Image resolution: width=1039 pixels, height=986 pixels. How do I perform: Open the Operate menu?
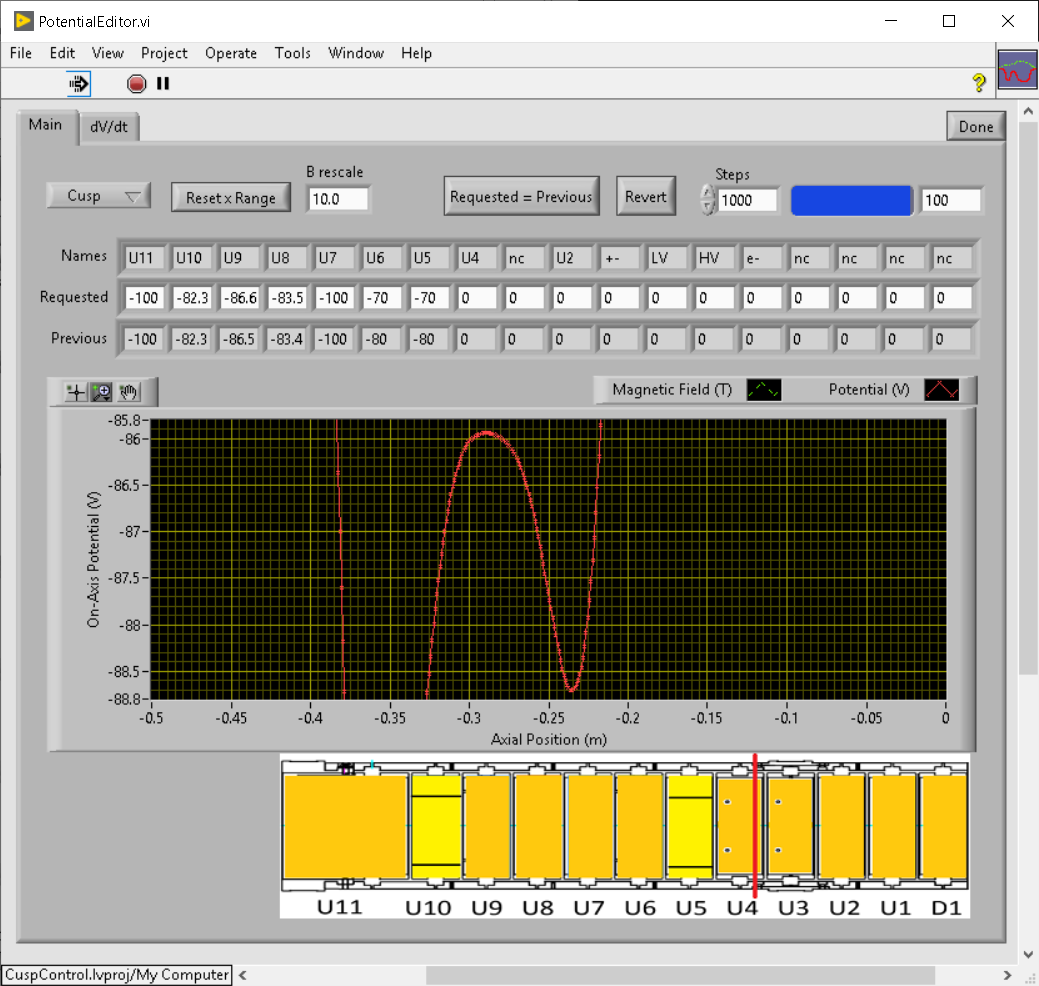point(231,53)
